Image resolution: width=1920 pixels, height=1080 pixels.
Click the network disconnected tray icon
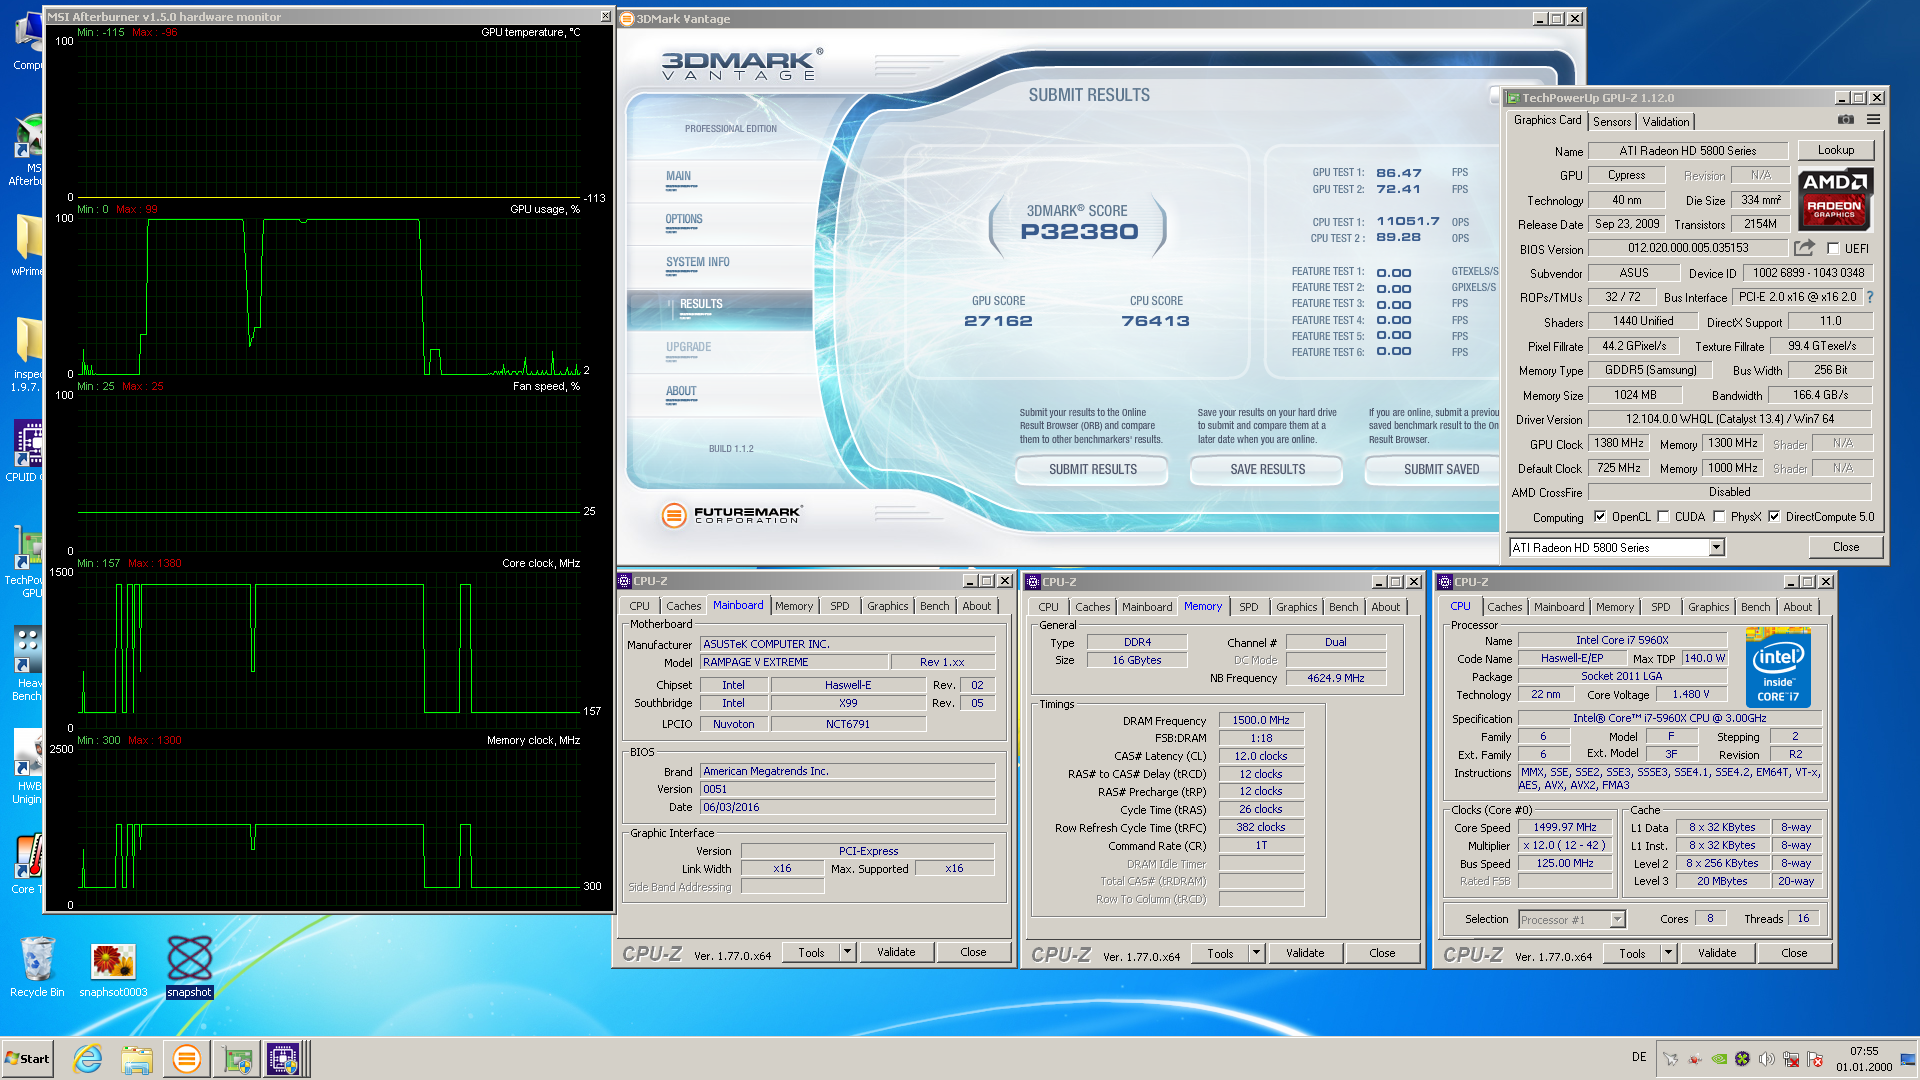click(1791, 1059)
